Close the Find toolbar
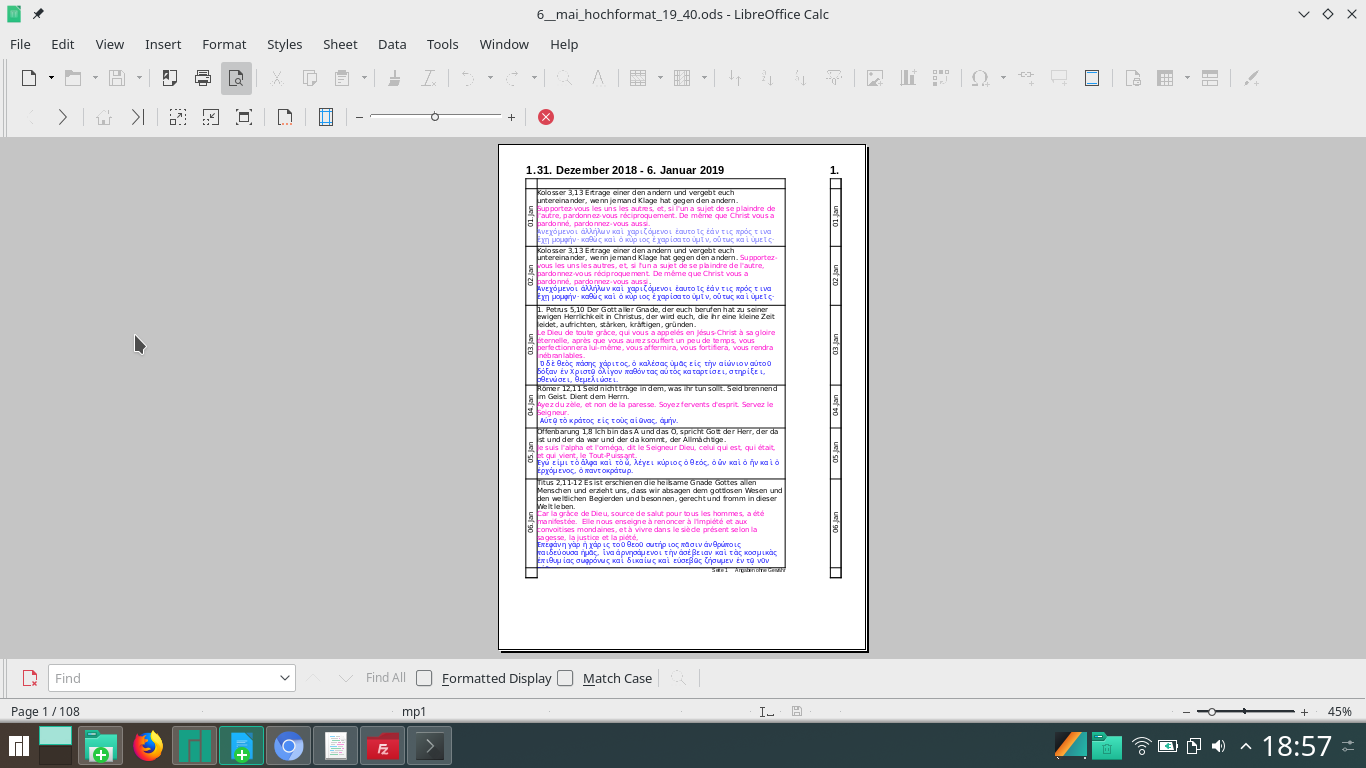 click(x=30, y=678)
